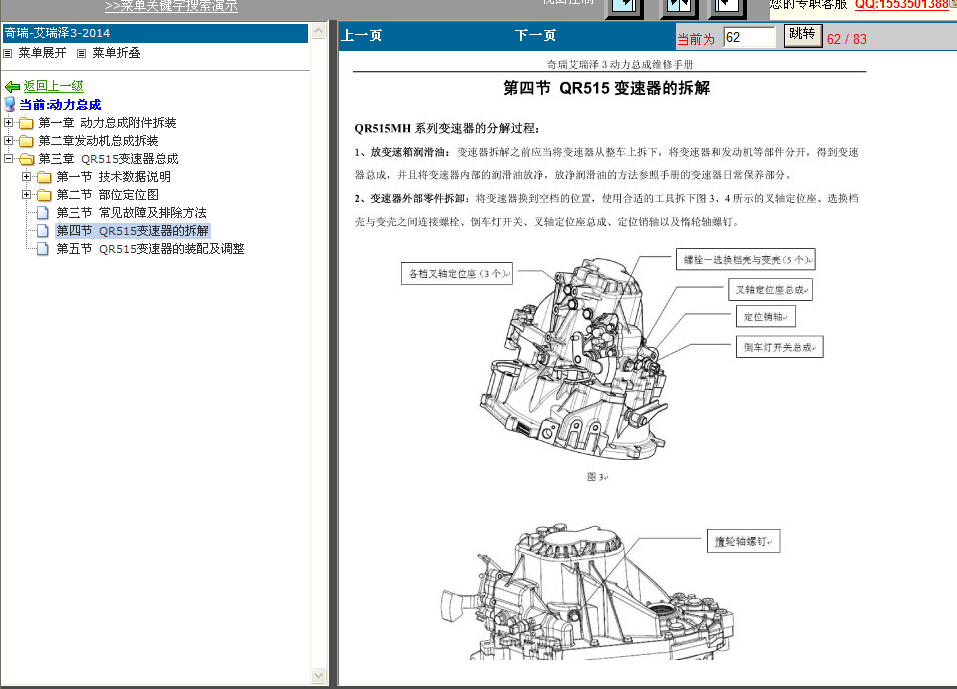Screen dimensions: 957x689
Task: Open 第三节 常见故障及排除方法
Action: tap(131, 212)
